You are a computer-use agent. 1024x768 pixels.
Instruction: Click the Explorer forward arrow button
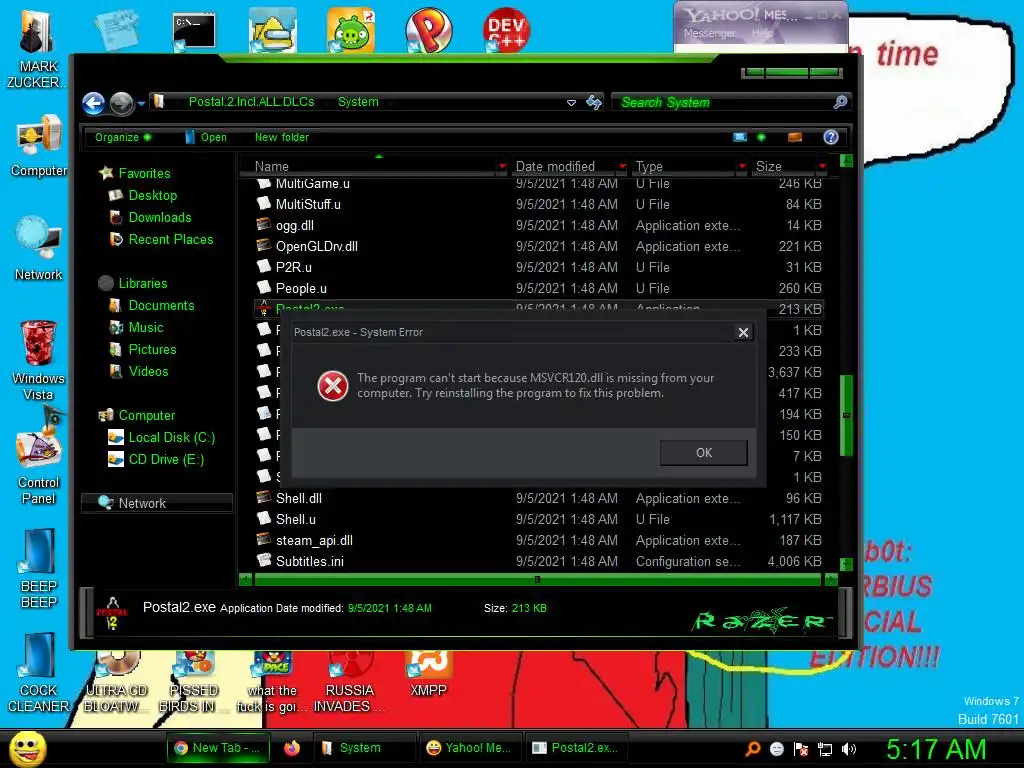(x=121, y=103)
